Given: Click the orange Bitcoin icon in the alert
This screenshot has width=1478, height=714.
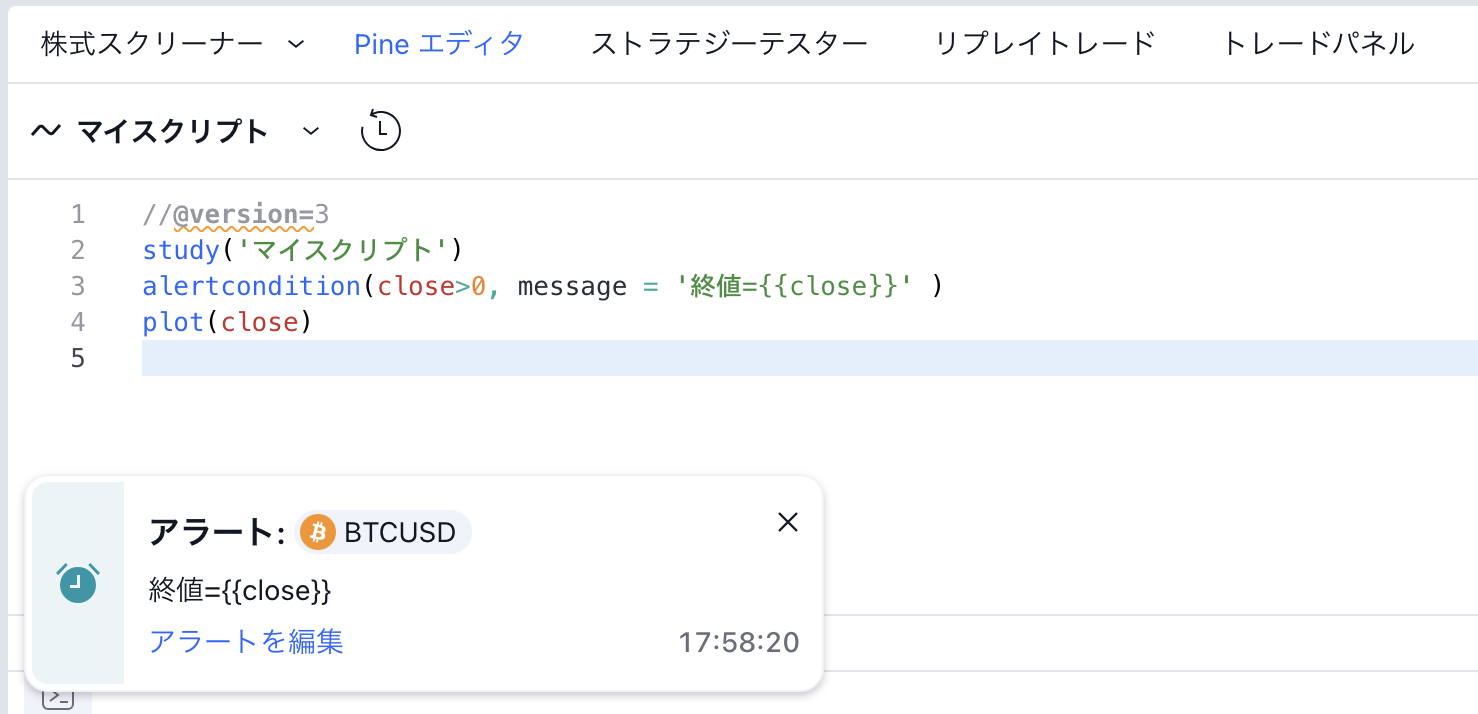Looking at the screenshot, I should pyautogui.click(x=317, y=532).
